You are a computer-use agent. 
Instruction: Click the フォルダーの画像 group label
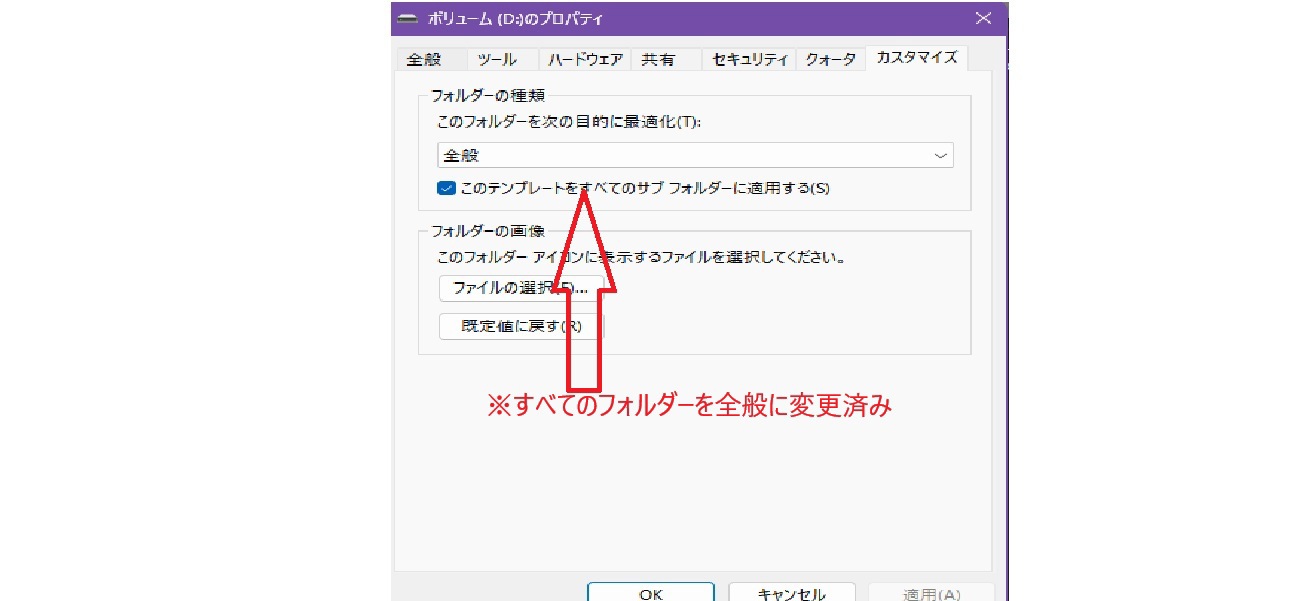click(488, 231)
